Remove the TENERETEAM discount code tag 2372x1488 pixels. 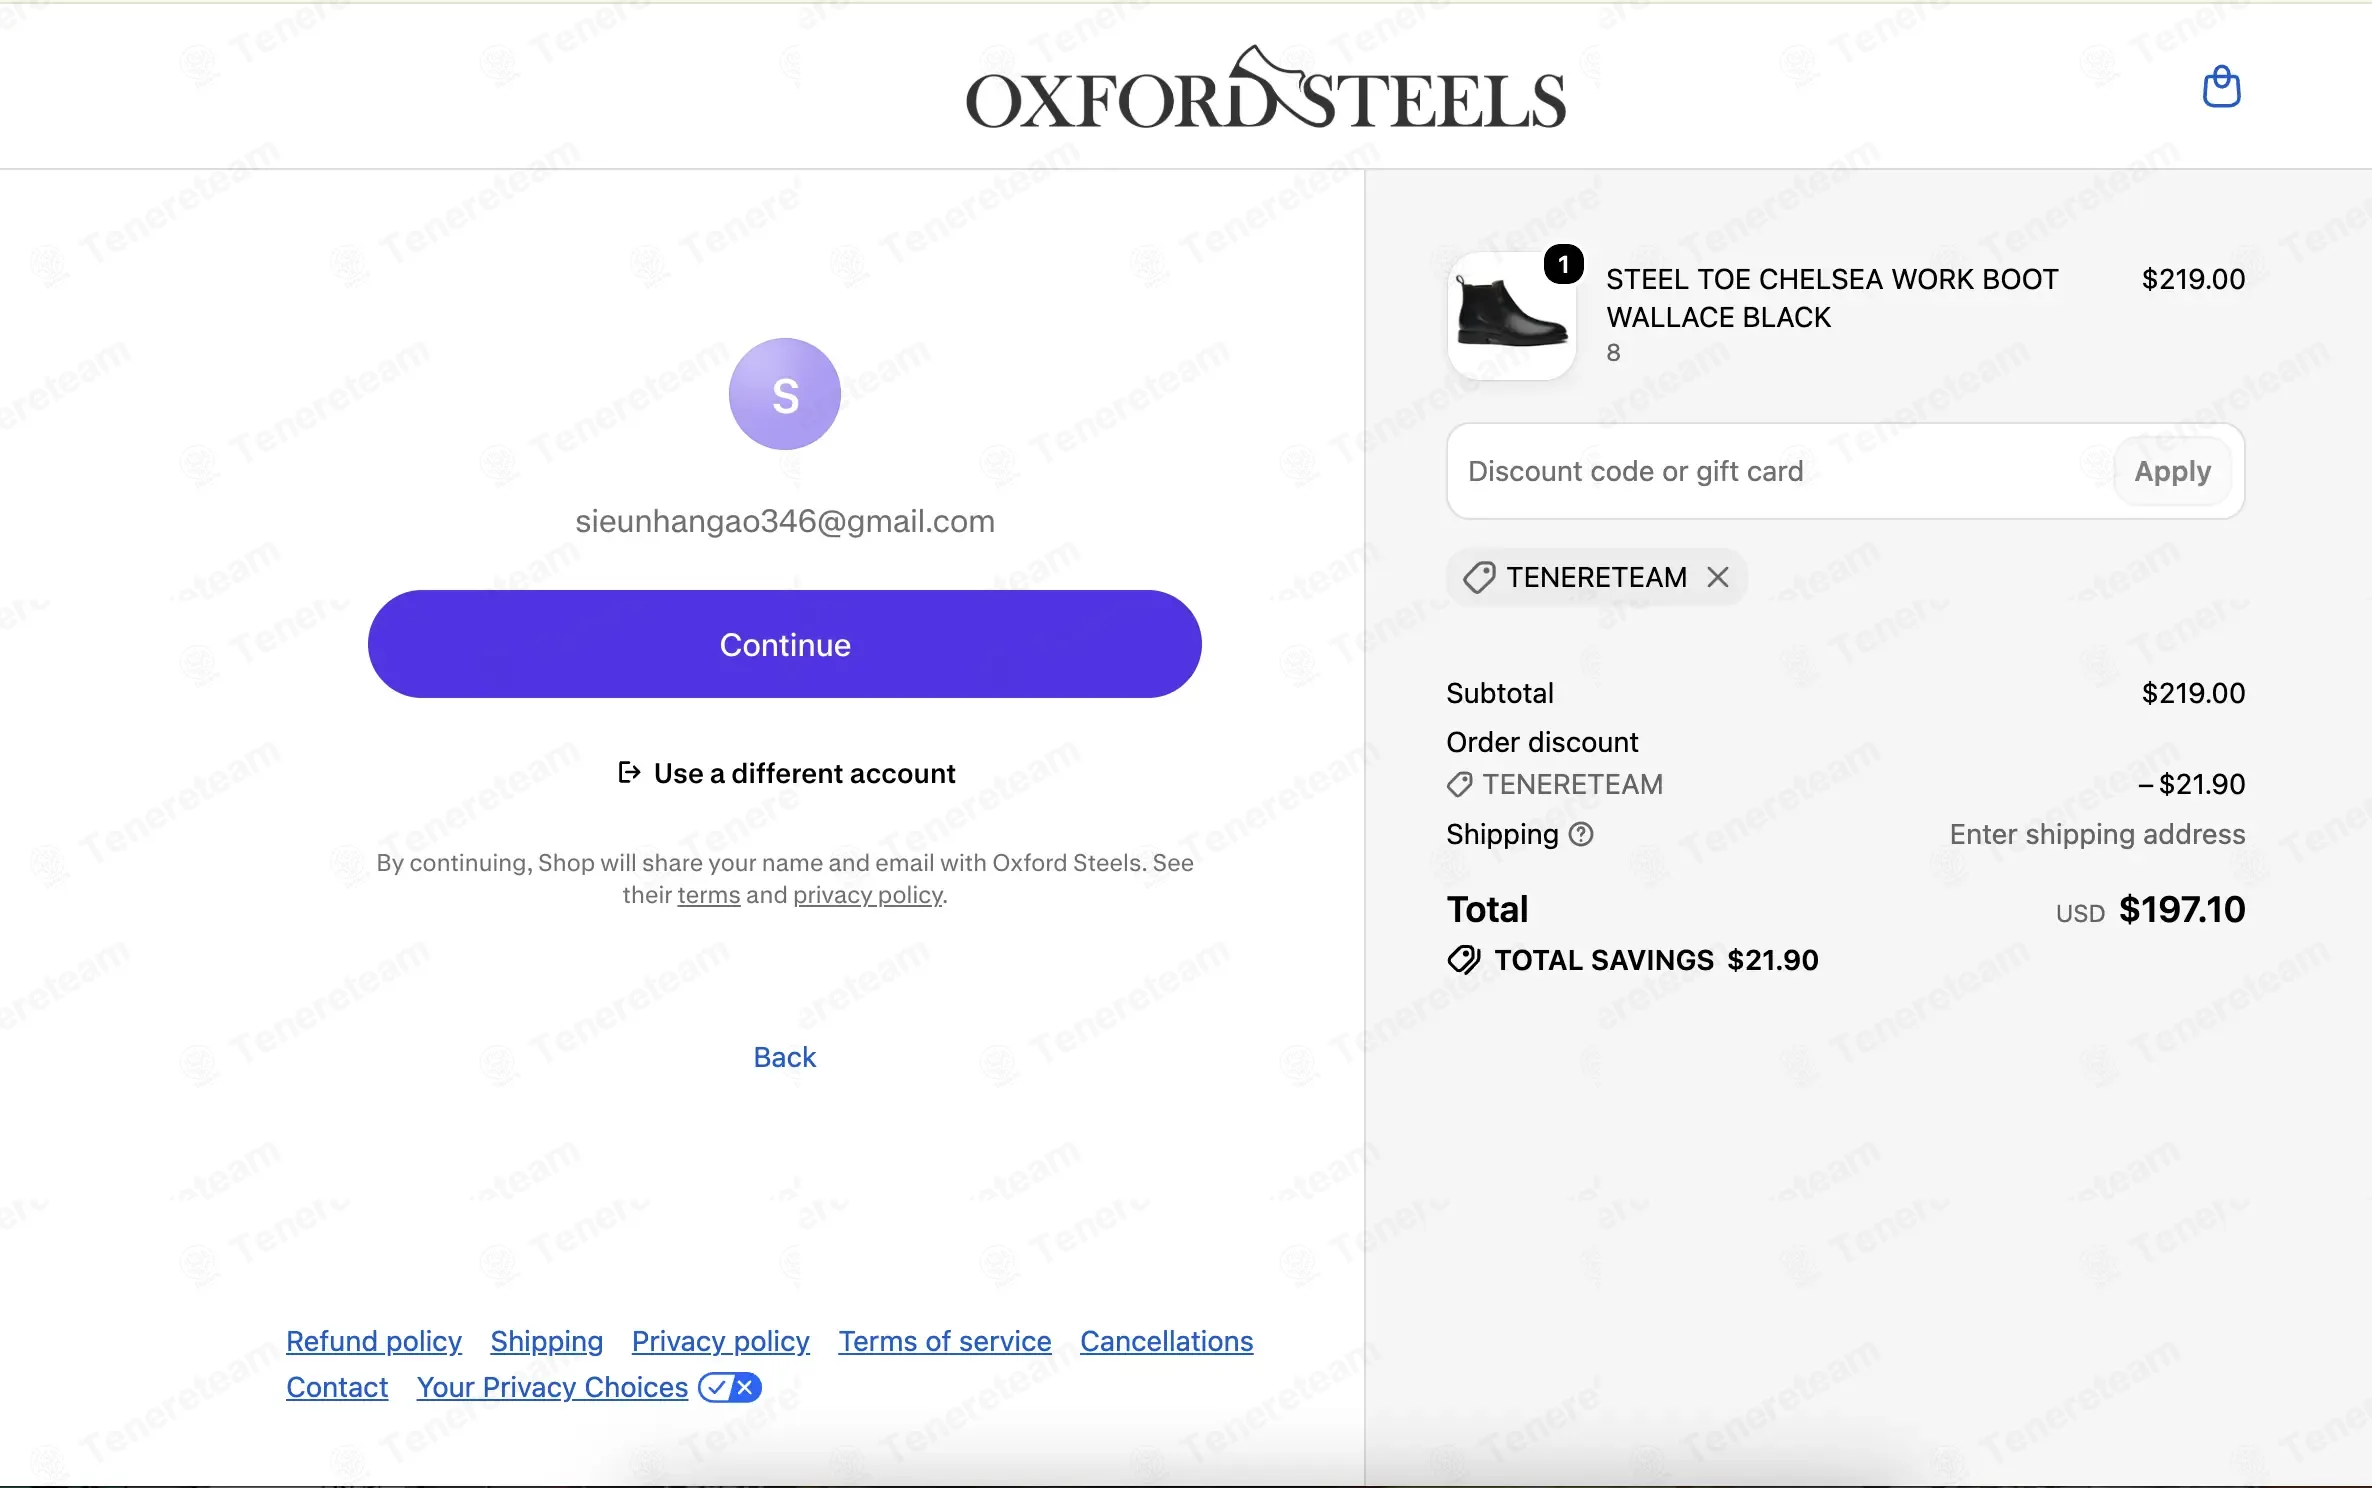click(x=1718, y=577)
